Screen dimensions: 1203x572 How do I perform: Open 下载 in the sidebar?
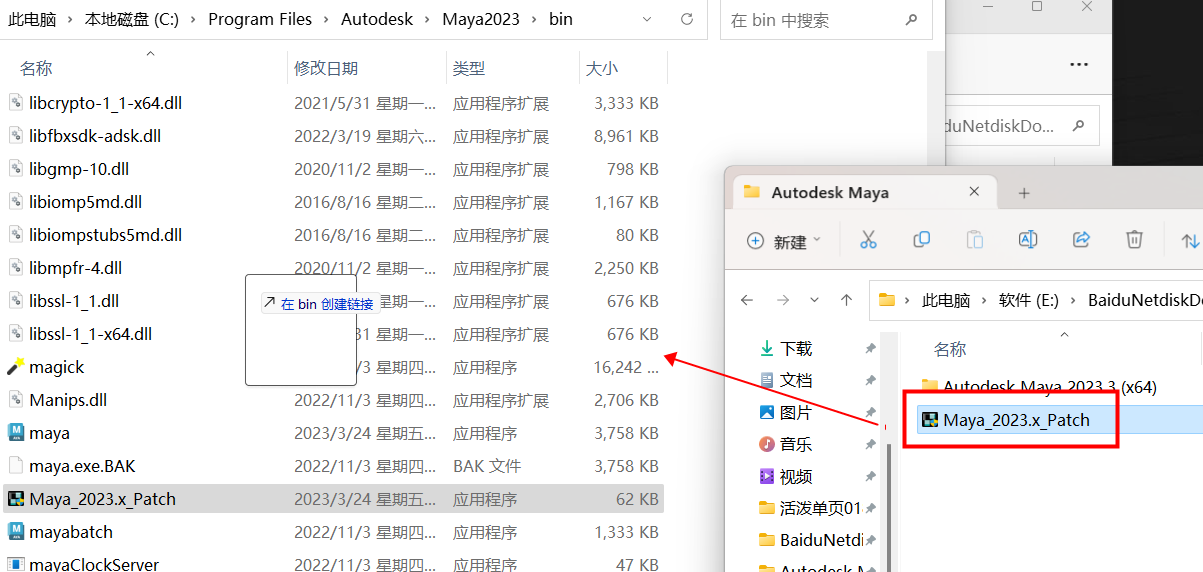click(x=796, y=348)
